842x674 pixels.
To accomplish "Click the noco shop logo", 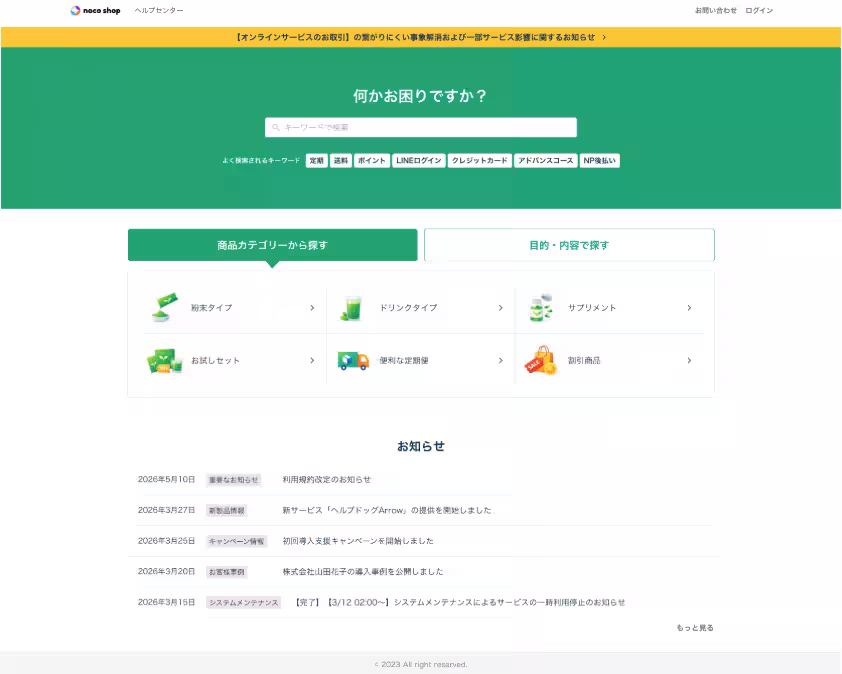I will (95, 10).
